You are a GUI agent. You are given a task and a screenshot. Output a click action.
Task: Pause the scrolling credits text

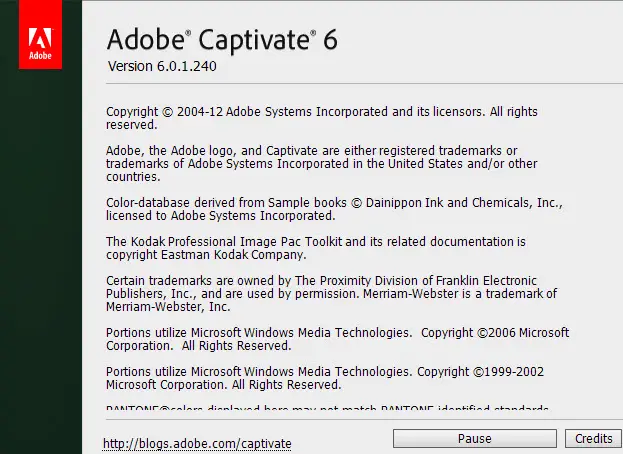[x=475, y=439]
